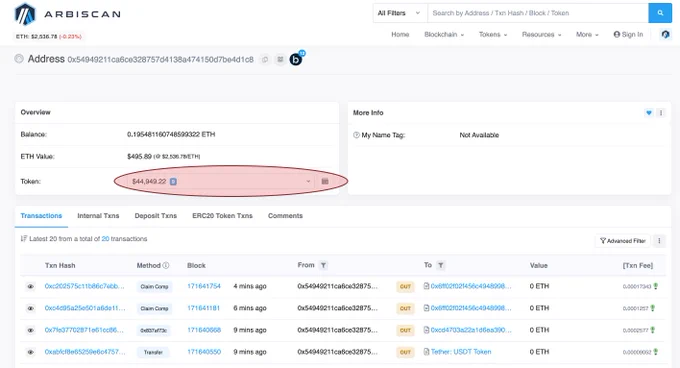This screenshot has width=680, height=368.
Task: Click the blue search magnifier button
Action: pyautogui.click(x=660, y=13)
